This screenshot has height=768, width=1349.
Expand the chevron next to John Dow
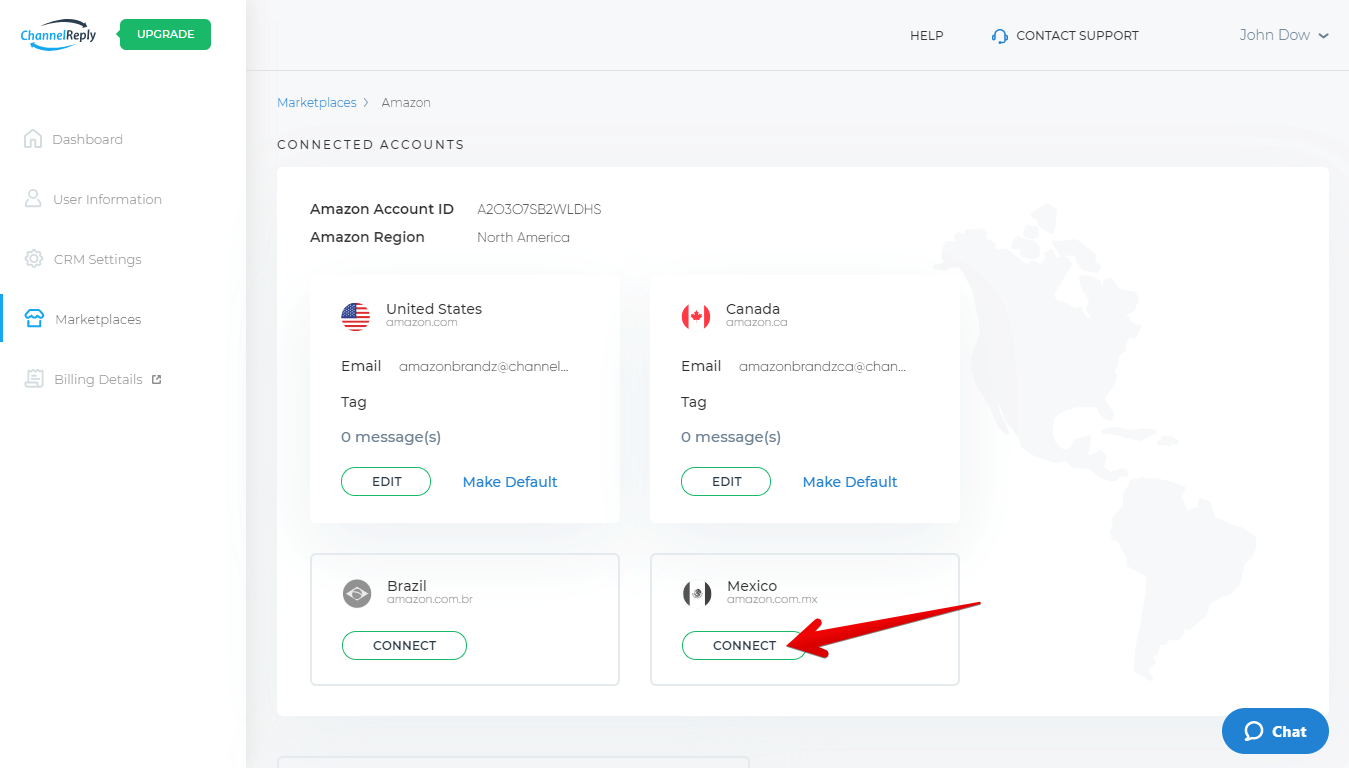1324,36
